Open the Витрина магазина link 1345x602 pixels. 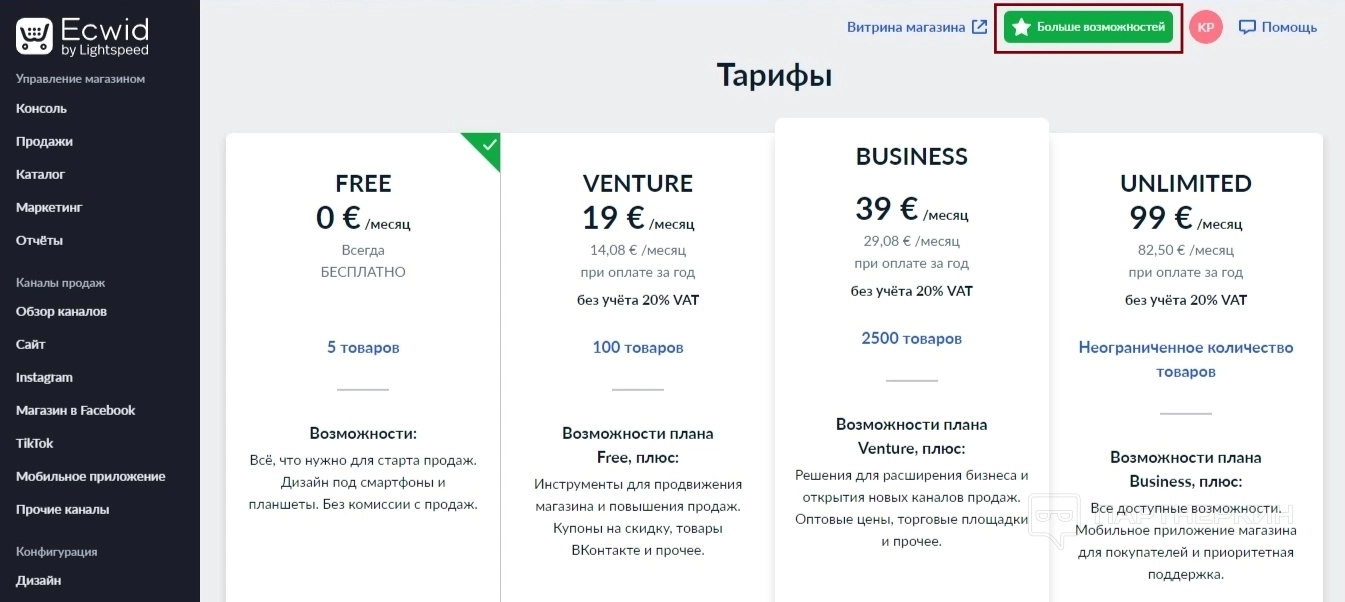tap(906, 28)
